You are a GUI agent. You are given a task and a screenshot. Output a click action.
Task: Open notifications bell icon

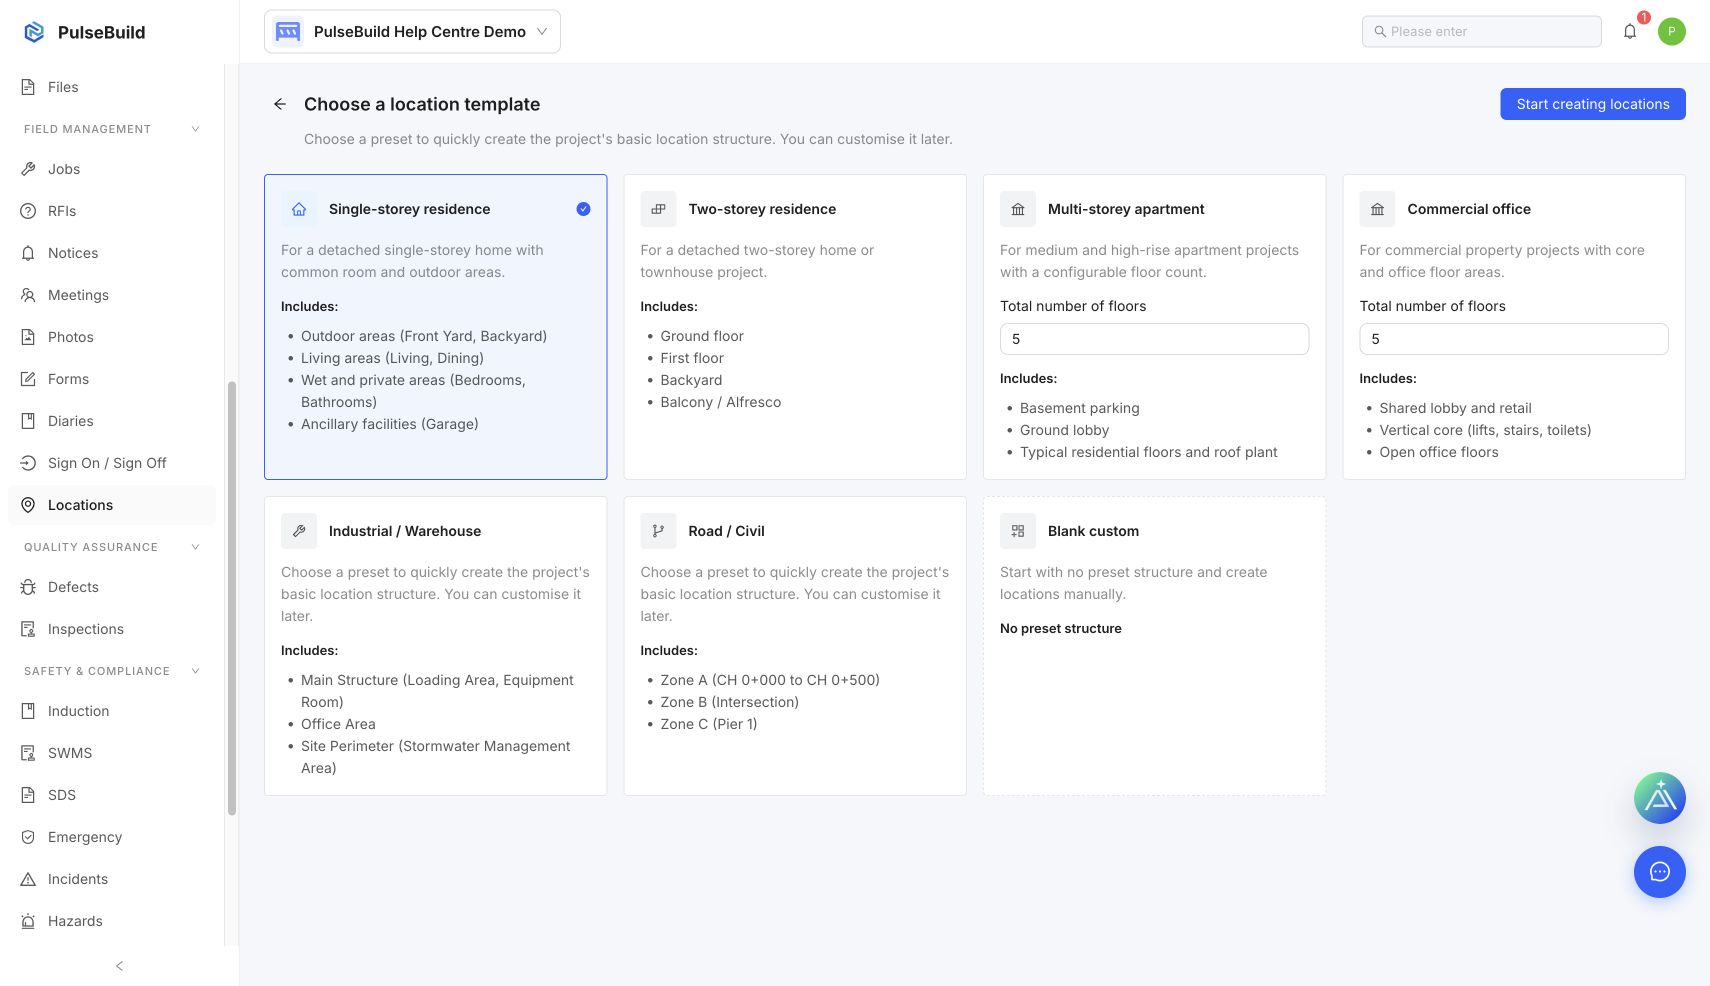(x=1630, y=32)
